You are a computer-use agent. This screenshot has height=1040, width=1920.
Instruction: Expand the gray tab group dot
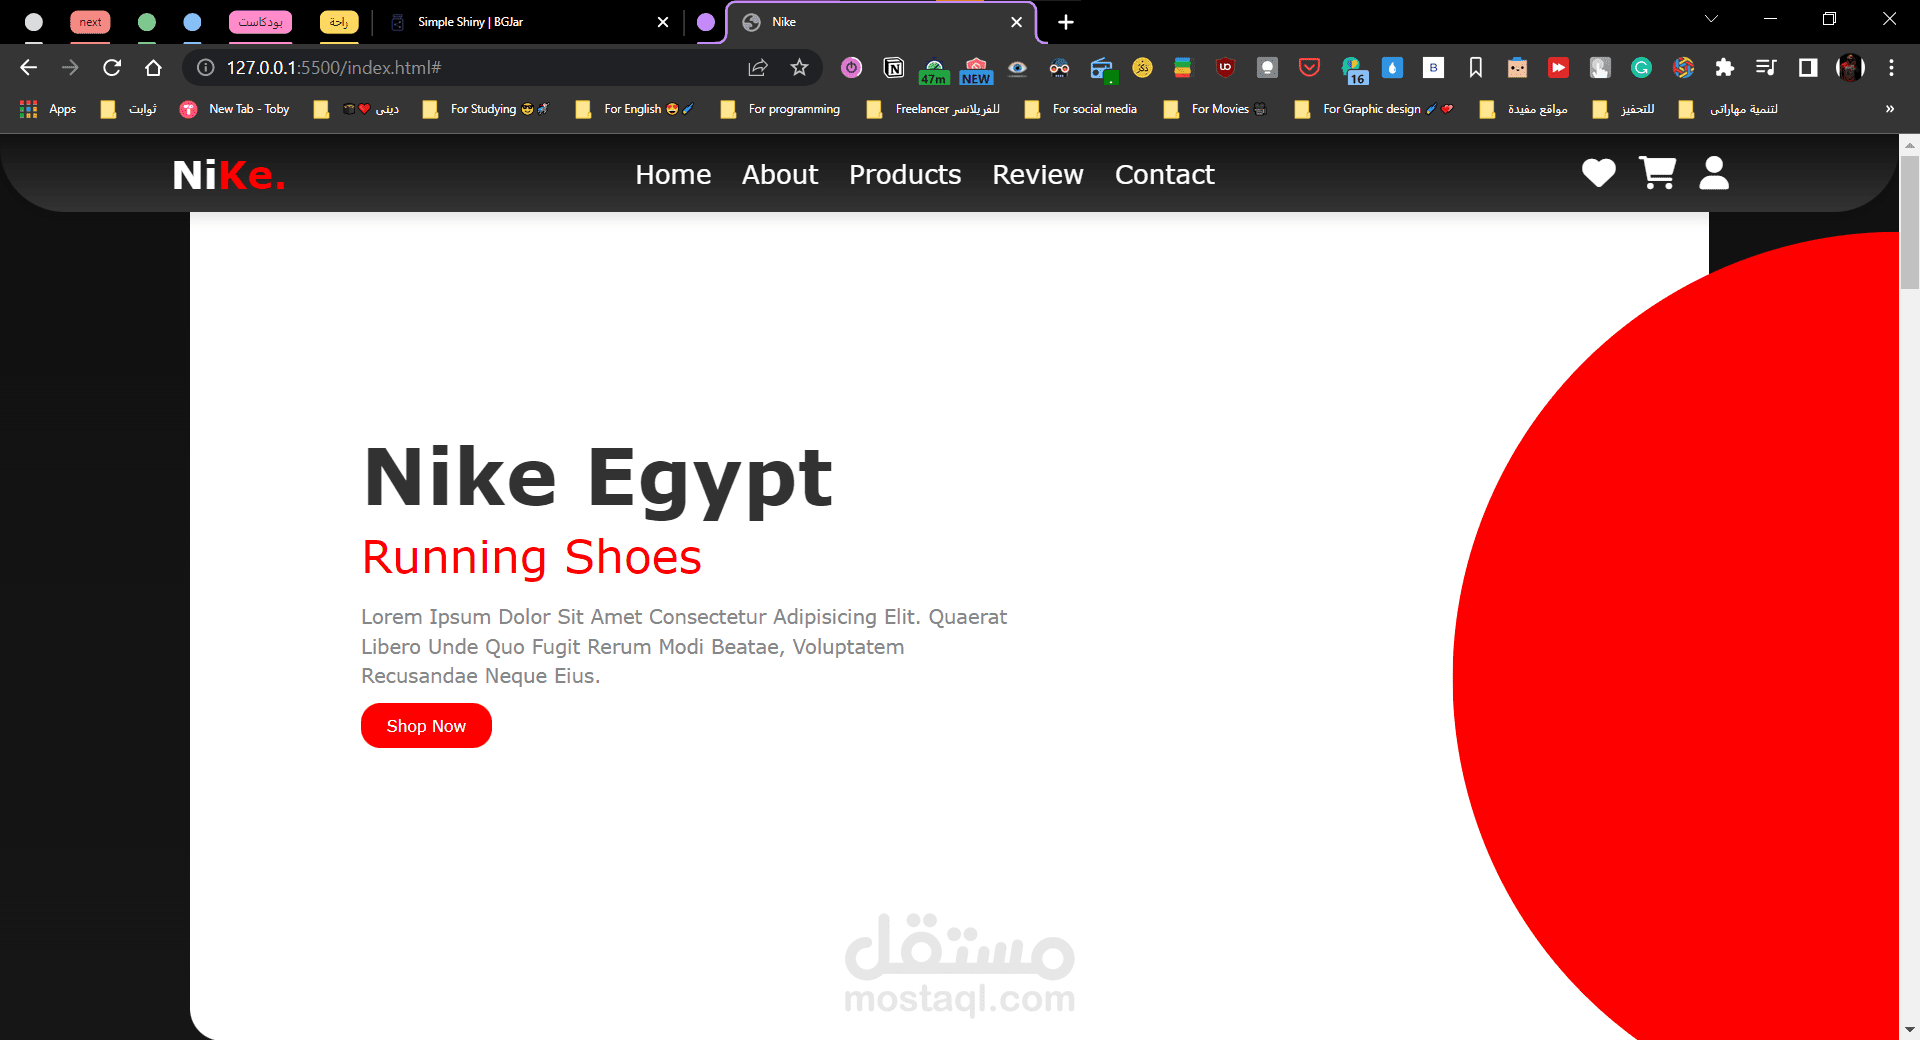coord(34,22)
